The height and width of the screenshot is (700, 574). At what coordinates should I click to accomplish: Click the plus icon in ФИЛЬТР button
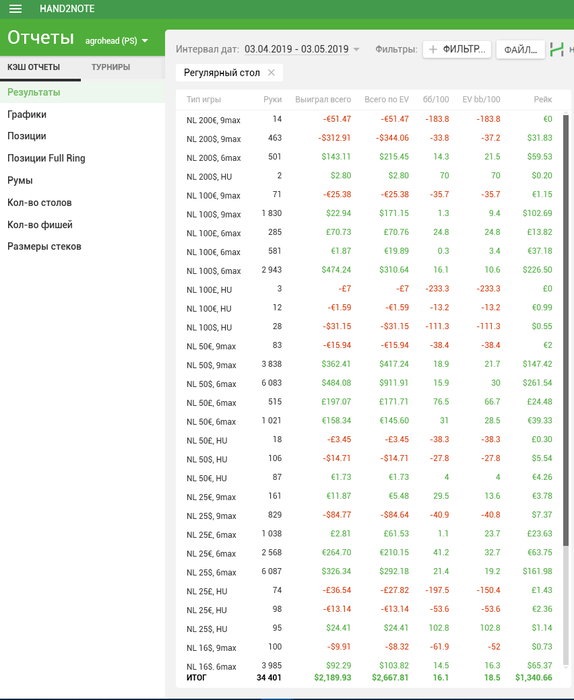point(433,49)
